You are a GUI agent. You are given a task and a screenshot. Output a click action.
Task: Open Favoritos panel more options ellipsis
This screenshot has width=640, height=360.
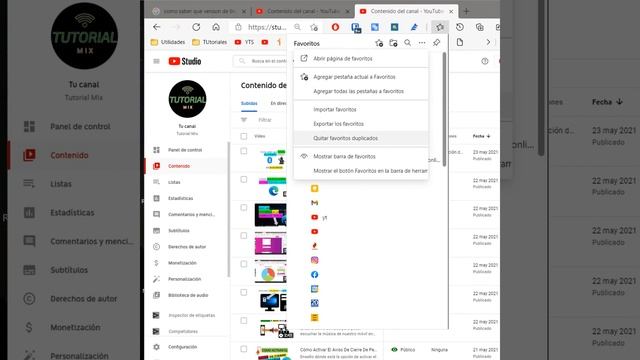click(x=422, y=43)
